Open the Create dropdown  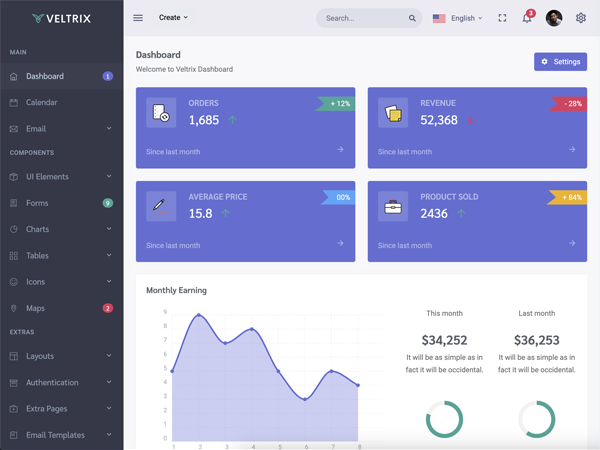point(173,18)
